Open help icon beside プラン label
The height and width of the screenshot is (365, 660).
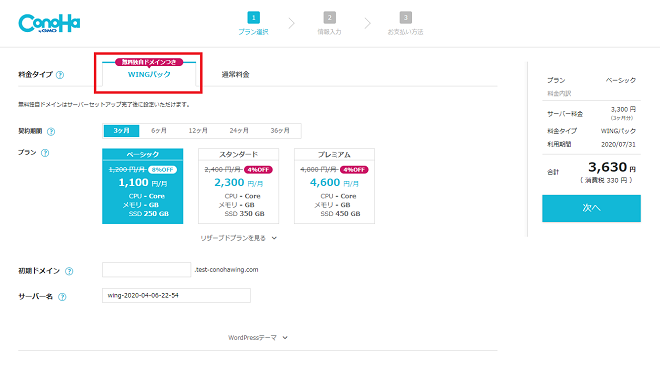pos(45,153)
